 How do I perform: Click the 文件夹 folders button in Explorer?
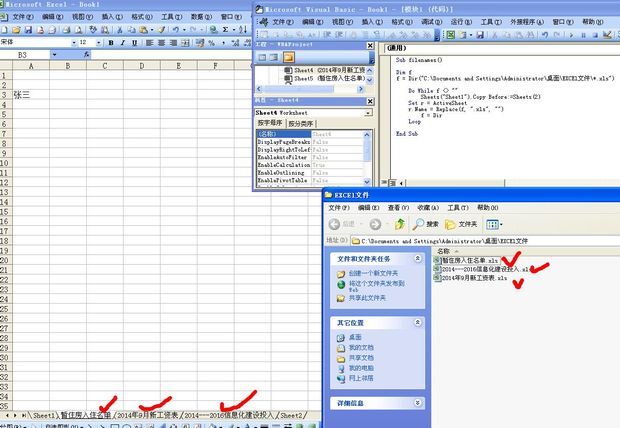(461, 224)
